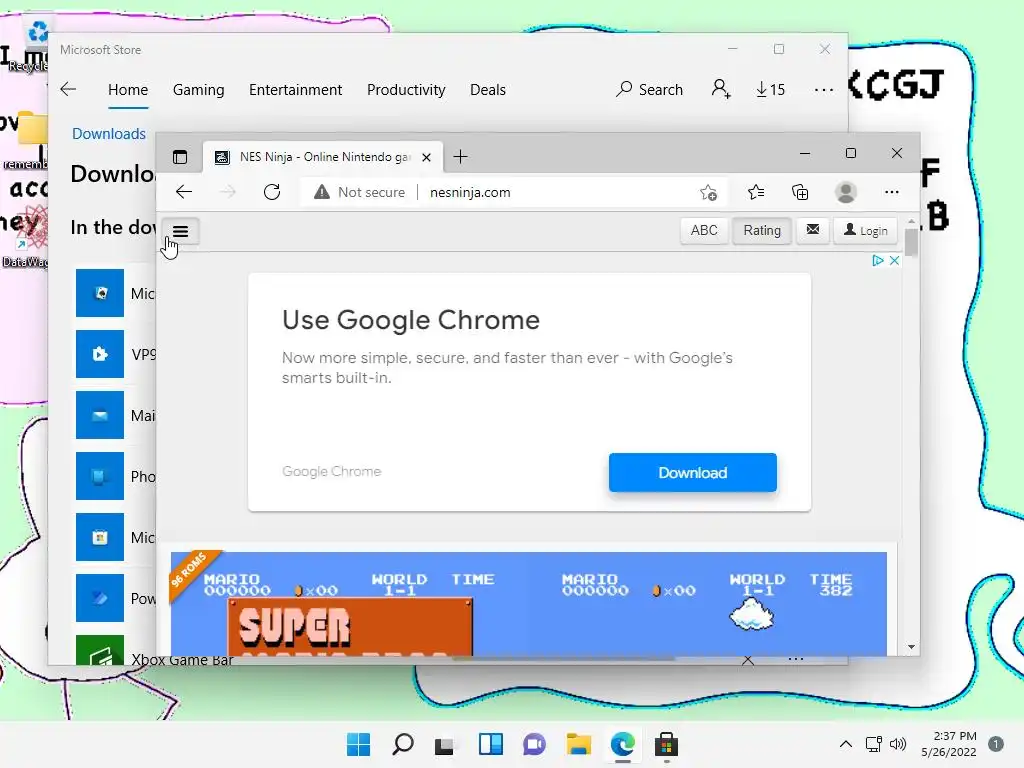Select the NES Ninja browser tab
Screen dimensions: 1024x768
coord(323,157)
